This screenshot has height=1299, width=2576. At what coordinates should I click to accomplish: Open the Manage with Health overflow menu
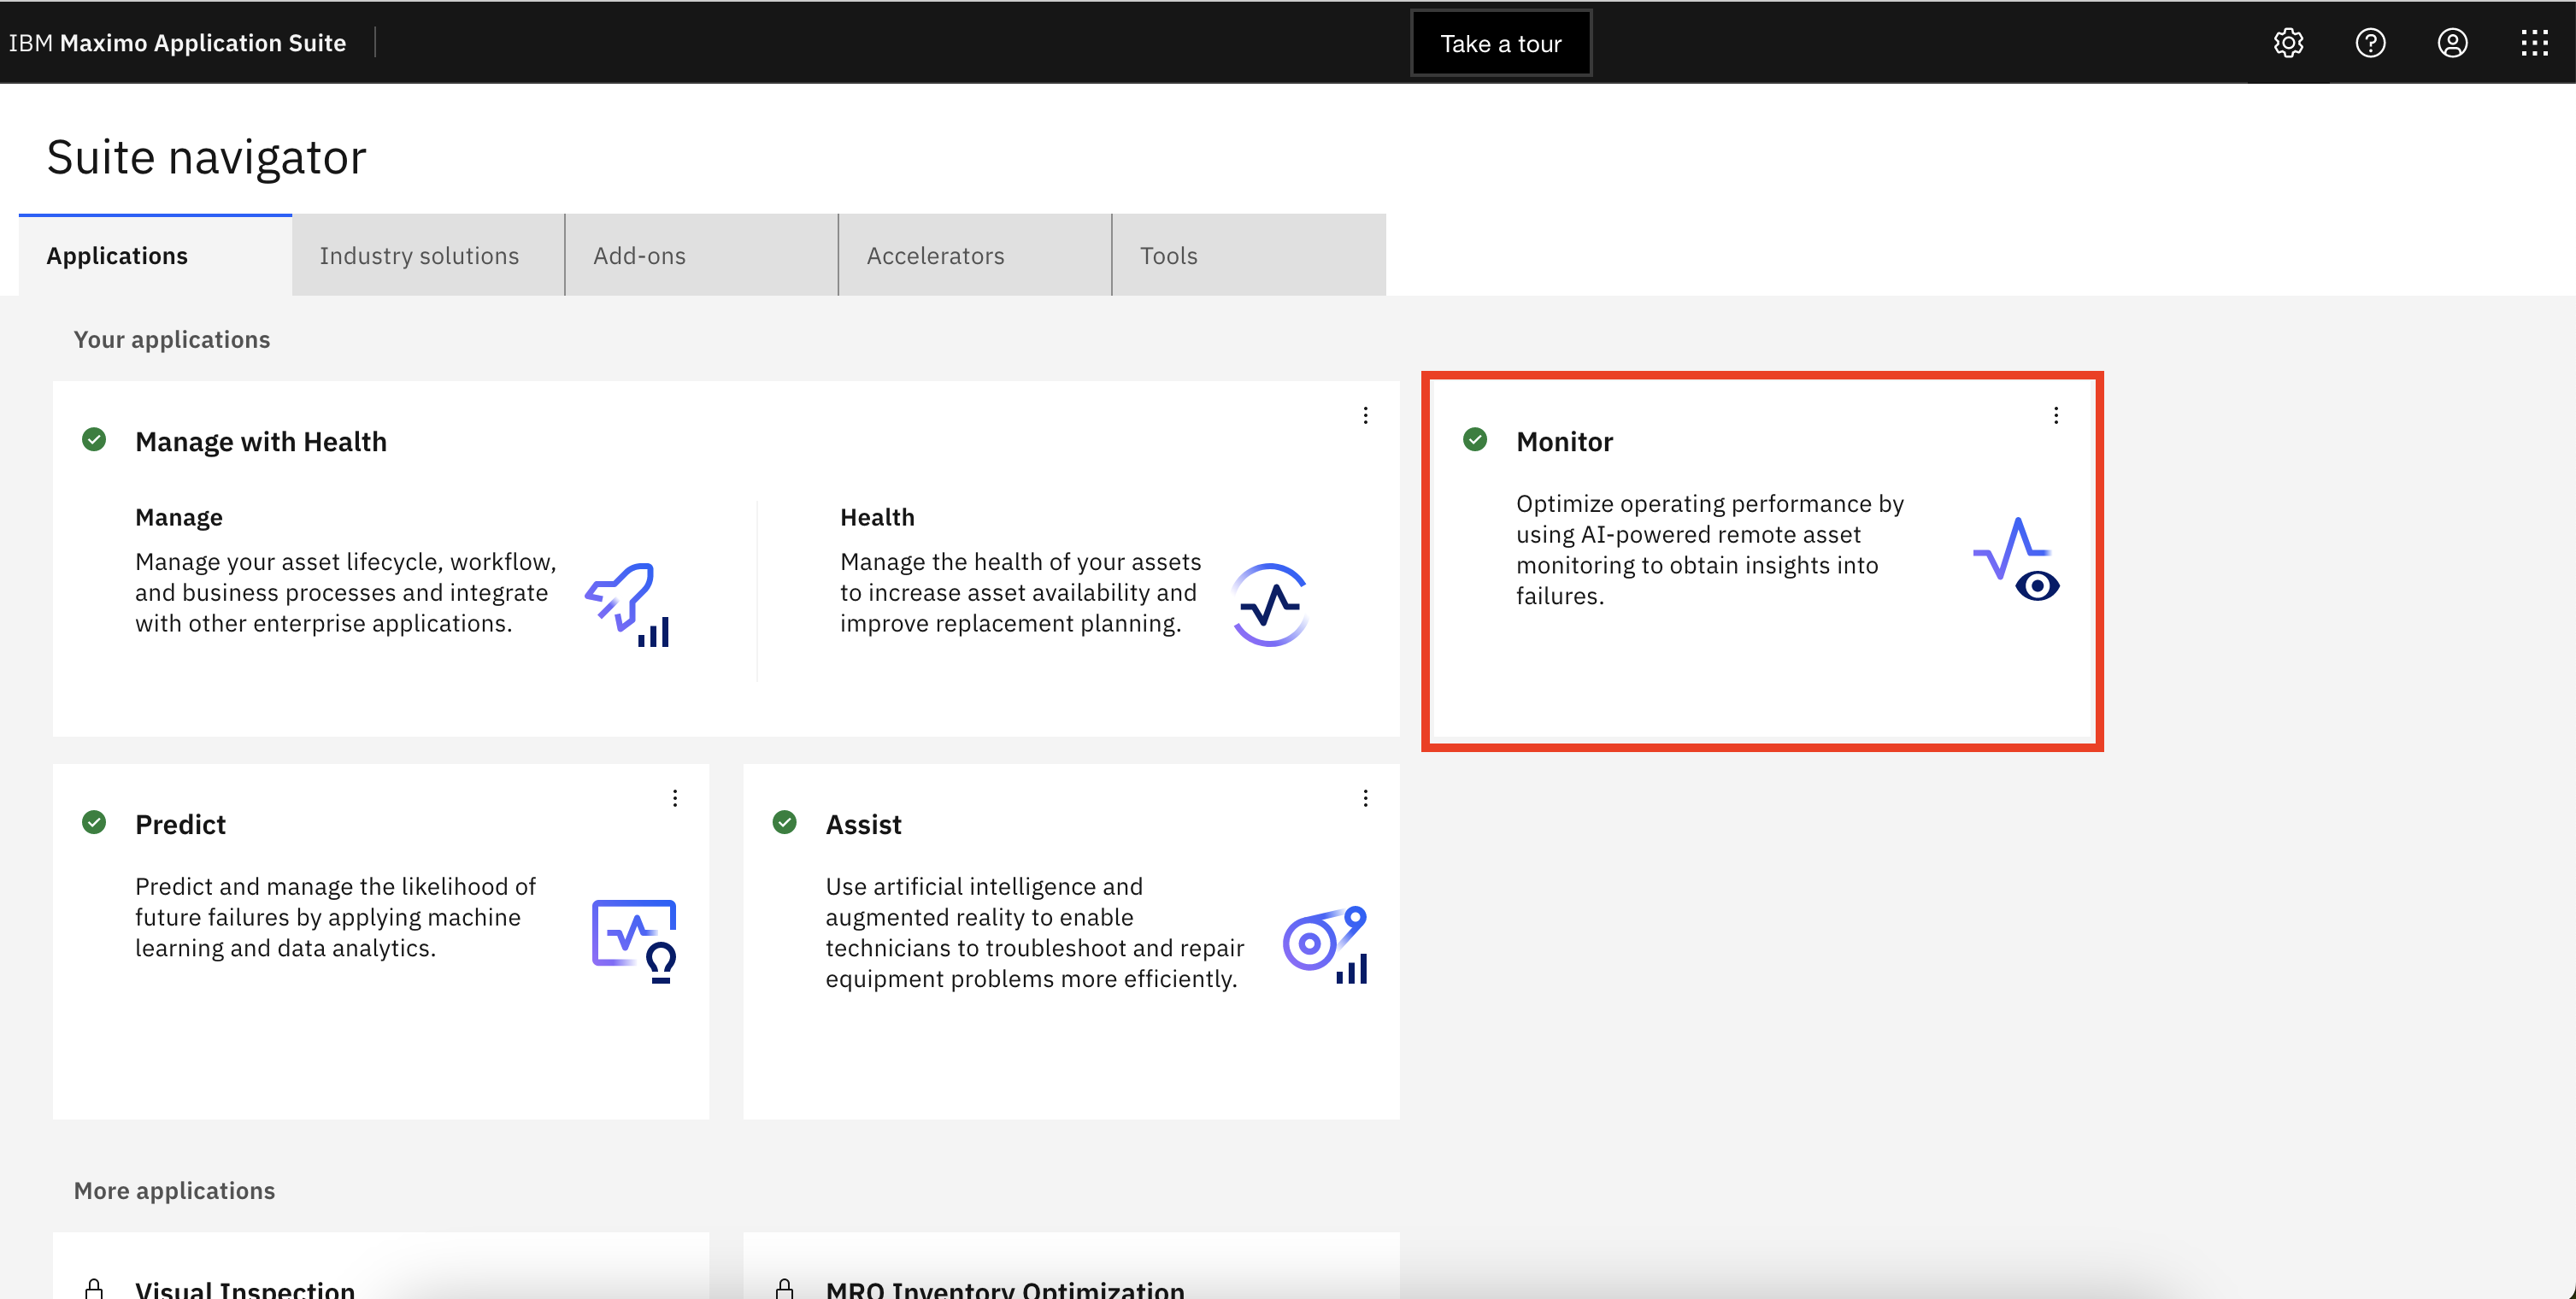point(1365,415)
